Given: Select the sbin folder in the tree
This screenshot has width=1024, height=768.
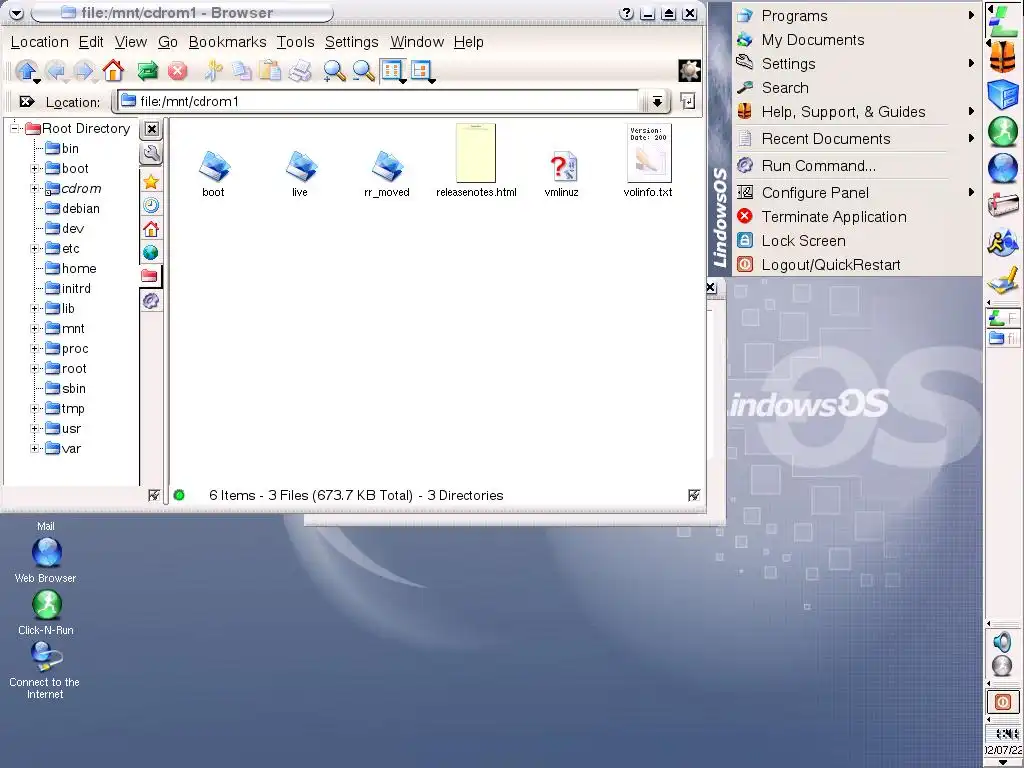Looking at the screenshot, I should coord(65,389).
